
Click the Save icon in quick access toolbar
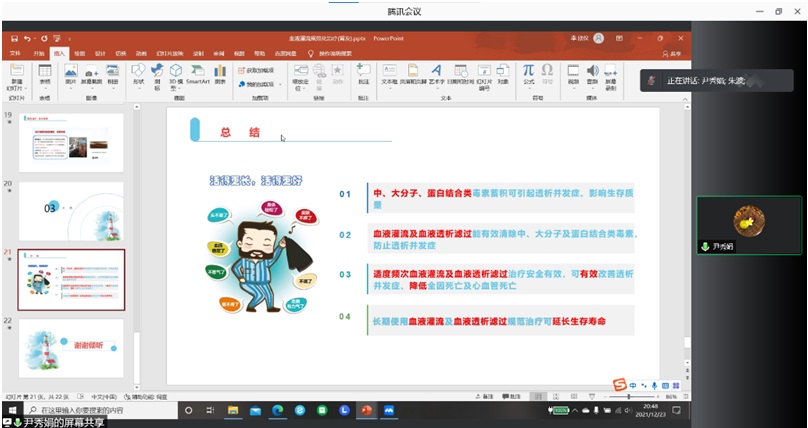pos(14,38)
